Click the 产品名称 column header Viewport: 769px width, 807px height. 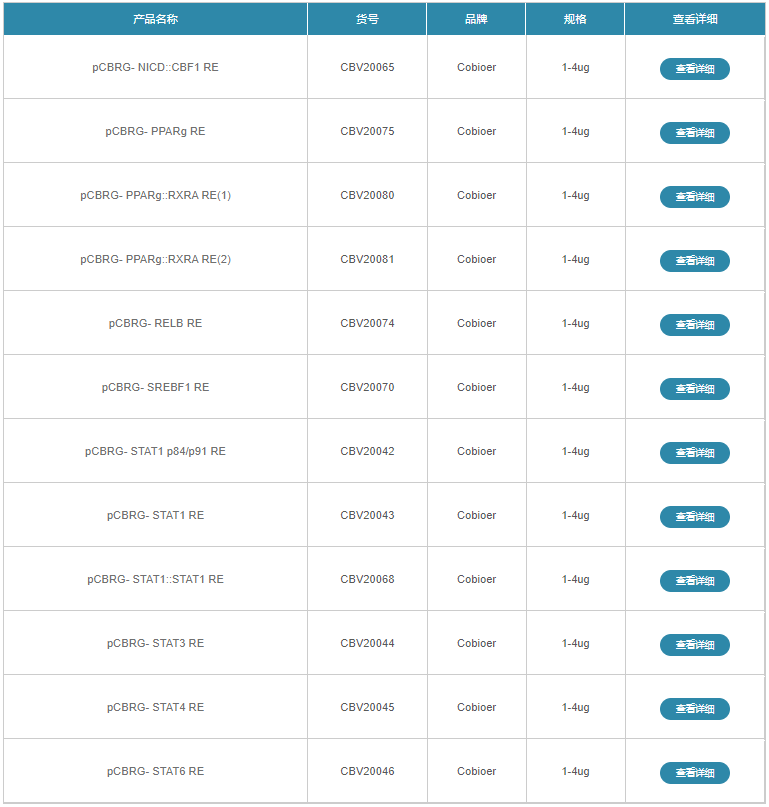point(155,19)
